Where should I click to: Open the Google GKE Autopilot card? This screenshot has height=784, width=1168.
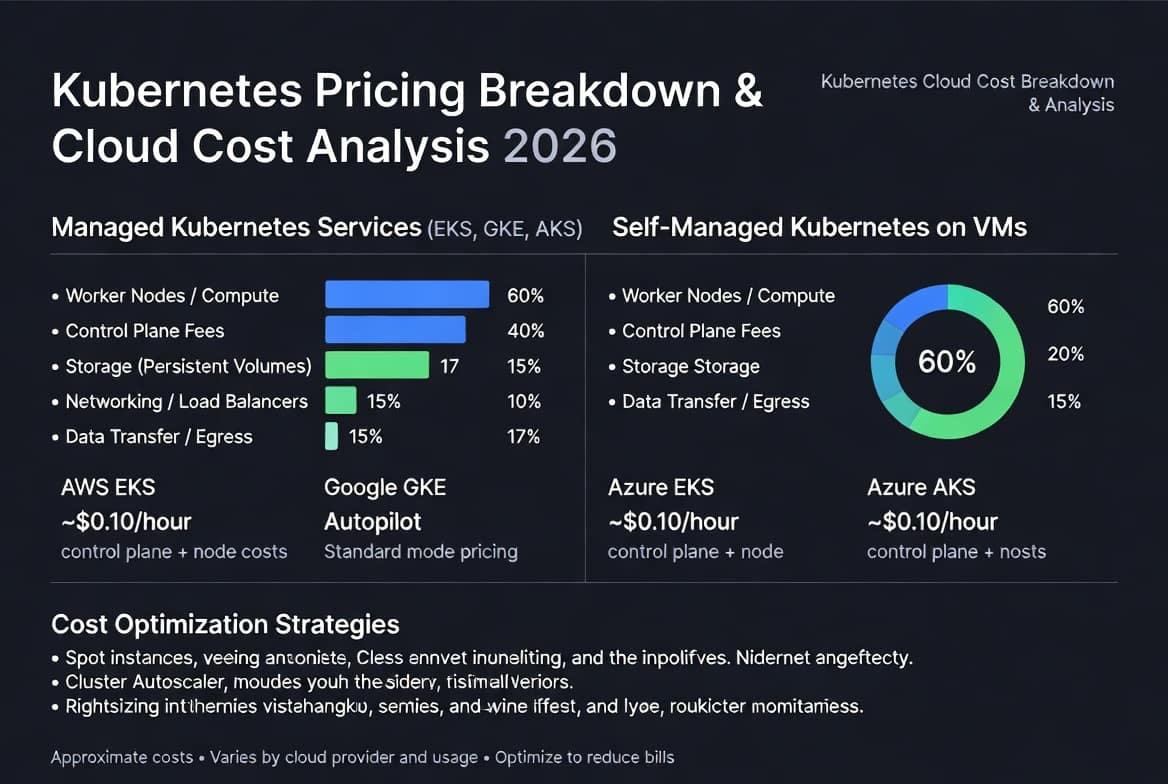[421, 519]
